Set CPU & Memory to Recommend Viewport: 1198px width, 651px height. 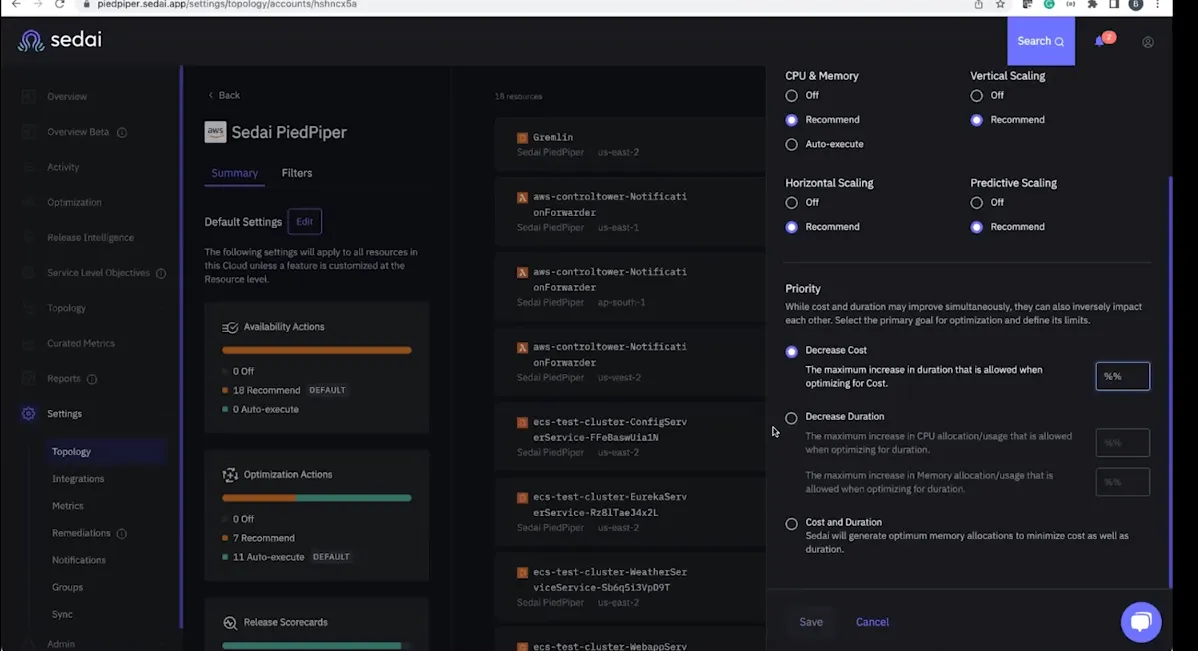point(792,120)
